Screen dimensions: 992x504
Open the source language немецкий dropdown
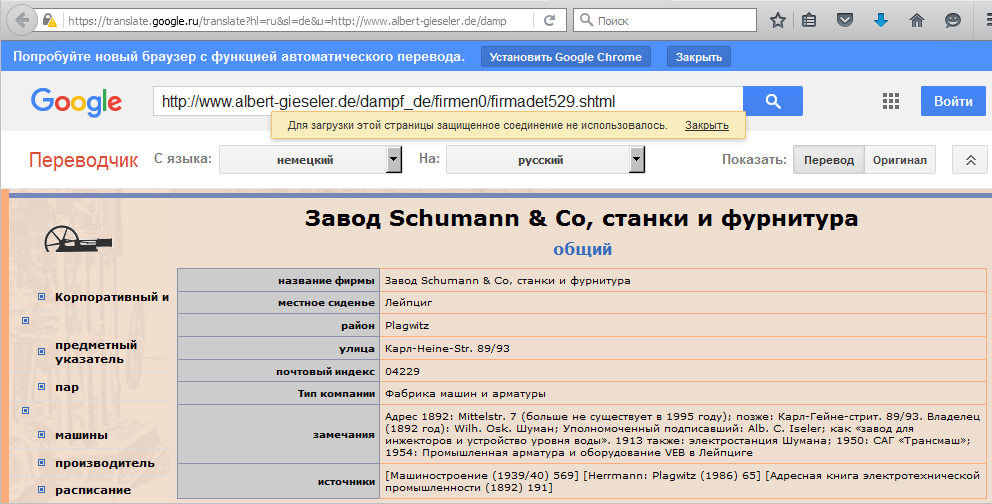tap(310, 160)
